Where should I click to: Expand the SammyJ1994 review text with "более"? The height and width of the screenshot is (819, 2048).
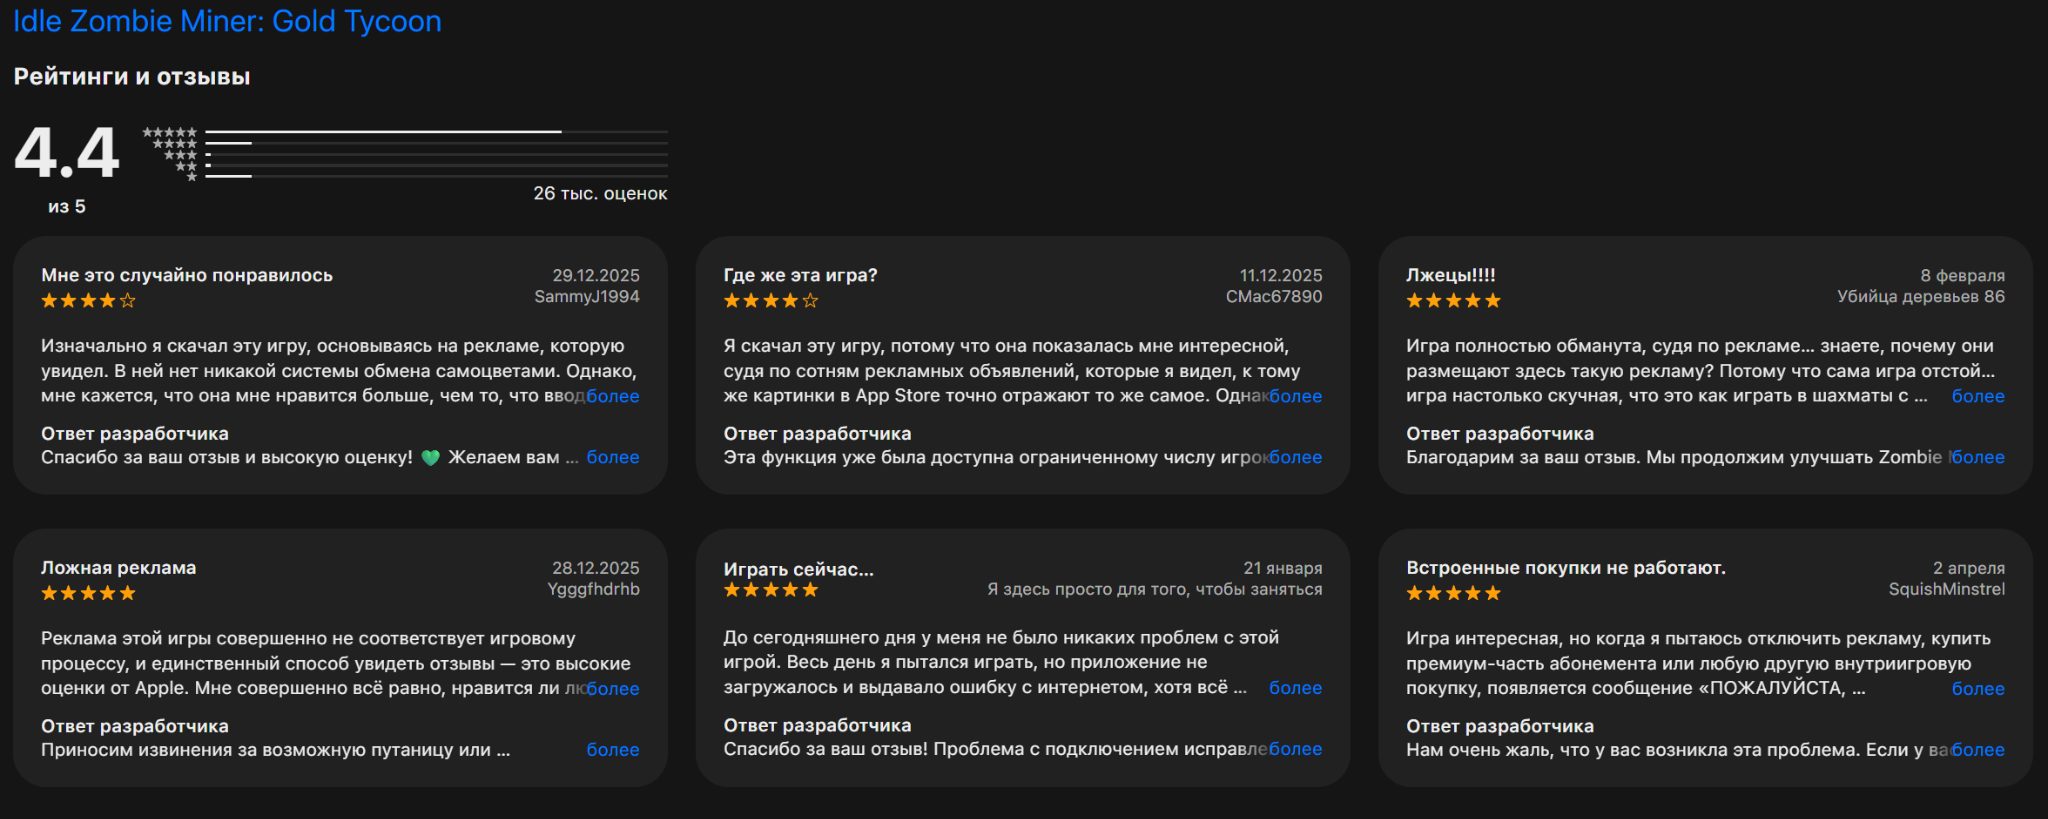click(612, 396)
